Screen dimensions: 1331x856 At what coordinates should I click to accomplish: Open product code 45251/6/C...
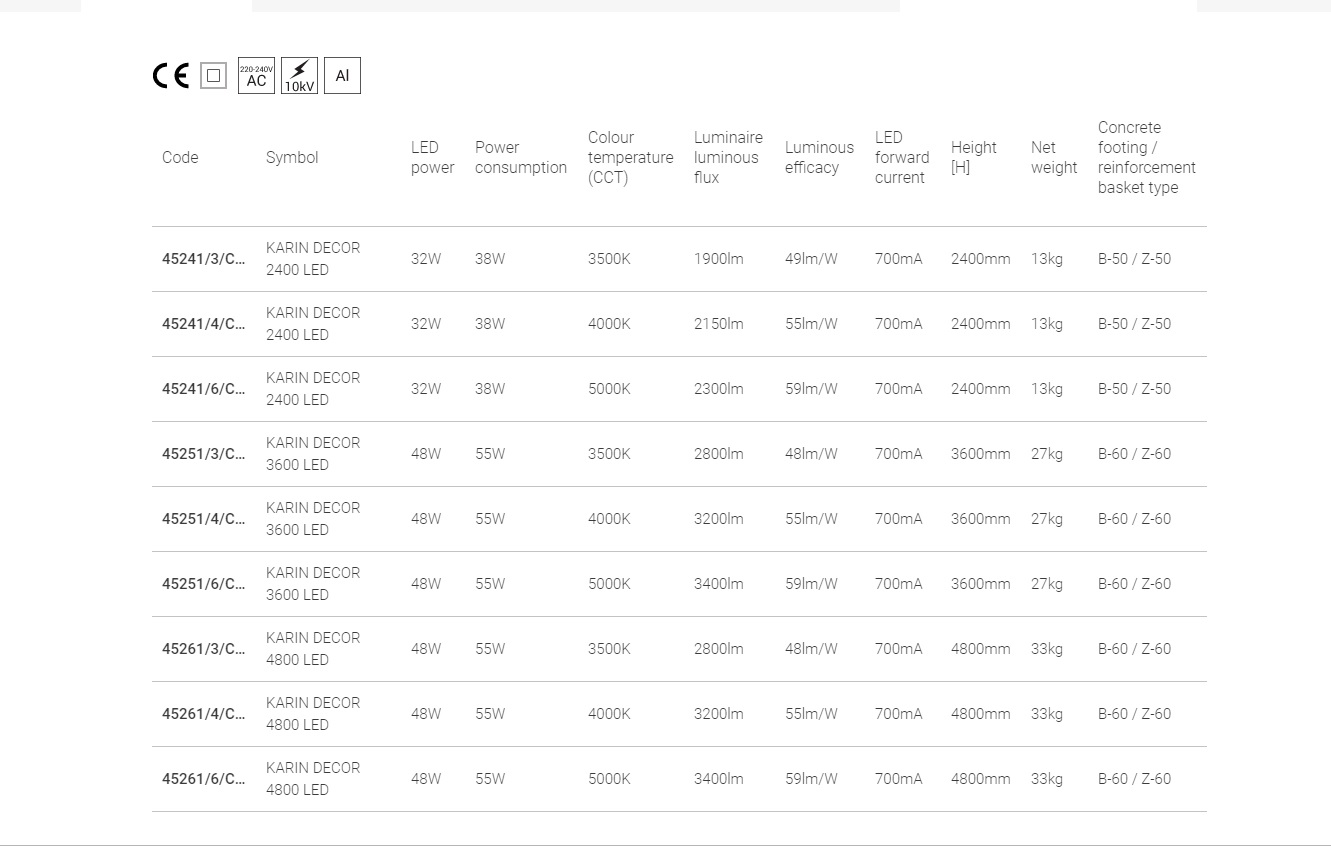(x=203, y=584)
